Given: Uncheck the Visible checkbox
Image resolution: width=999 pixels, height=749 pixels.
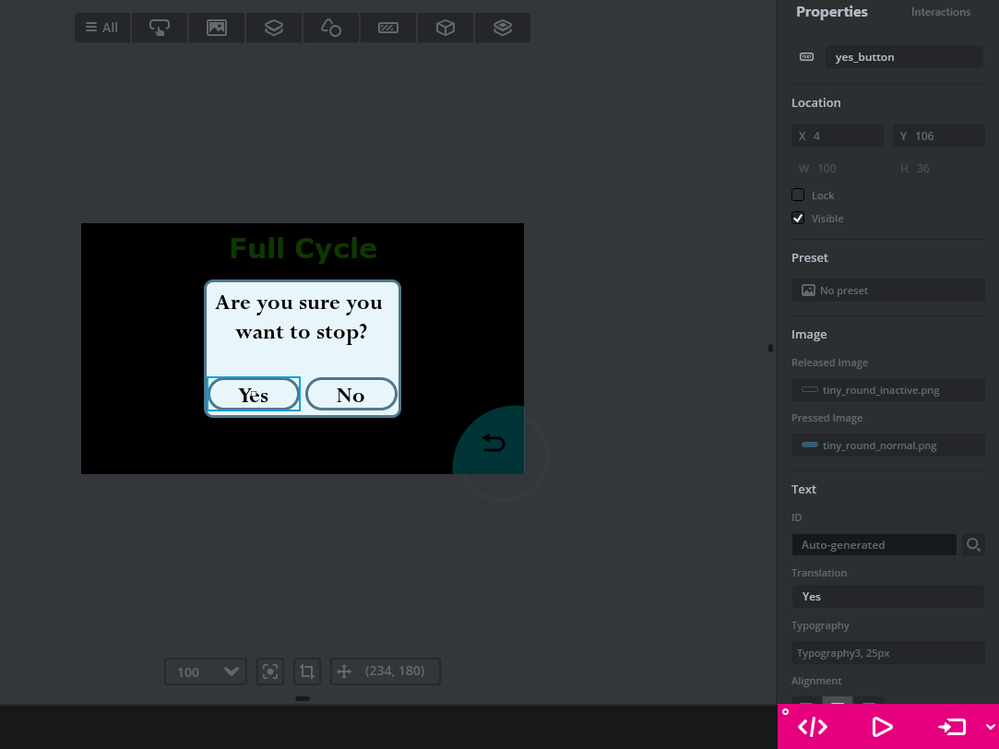Looking at the screenshot, I should [798, 218].
